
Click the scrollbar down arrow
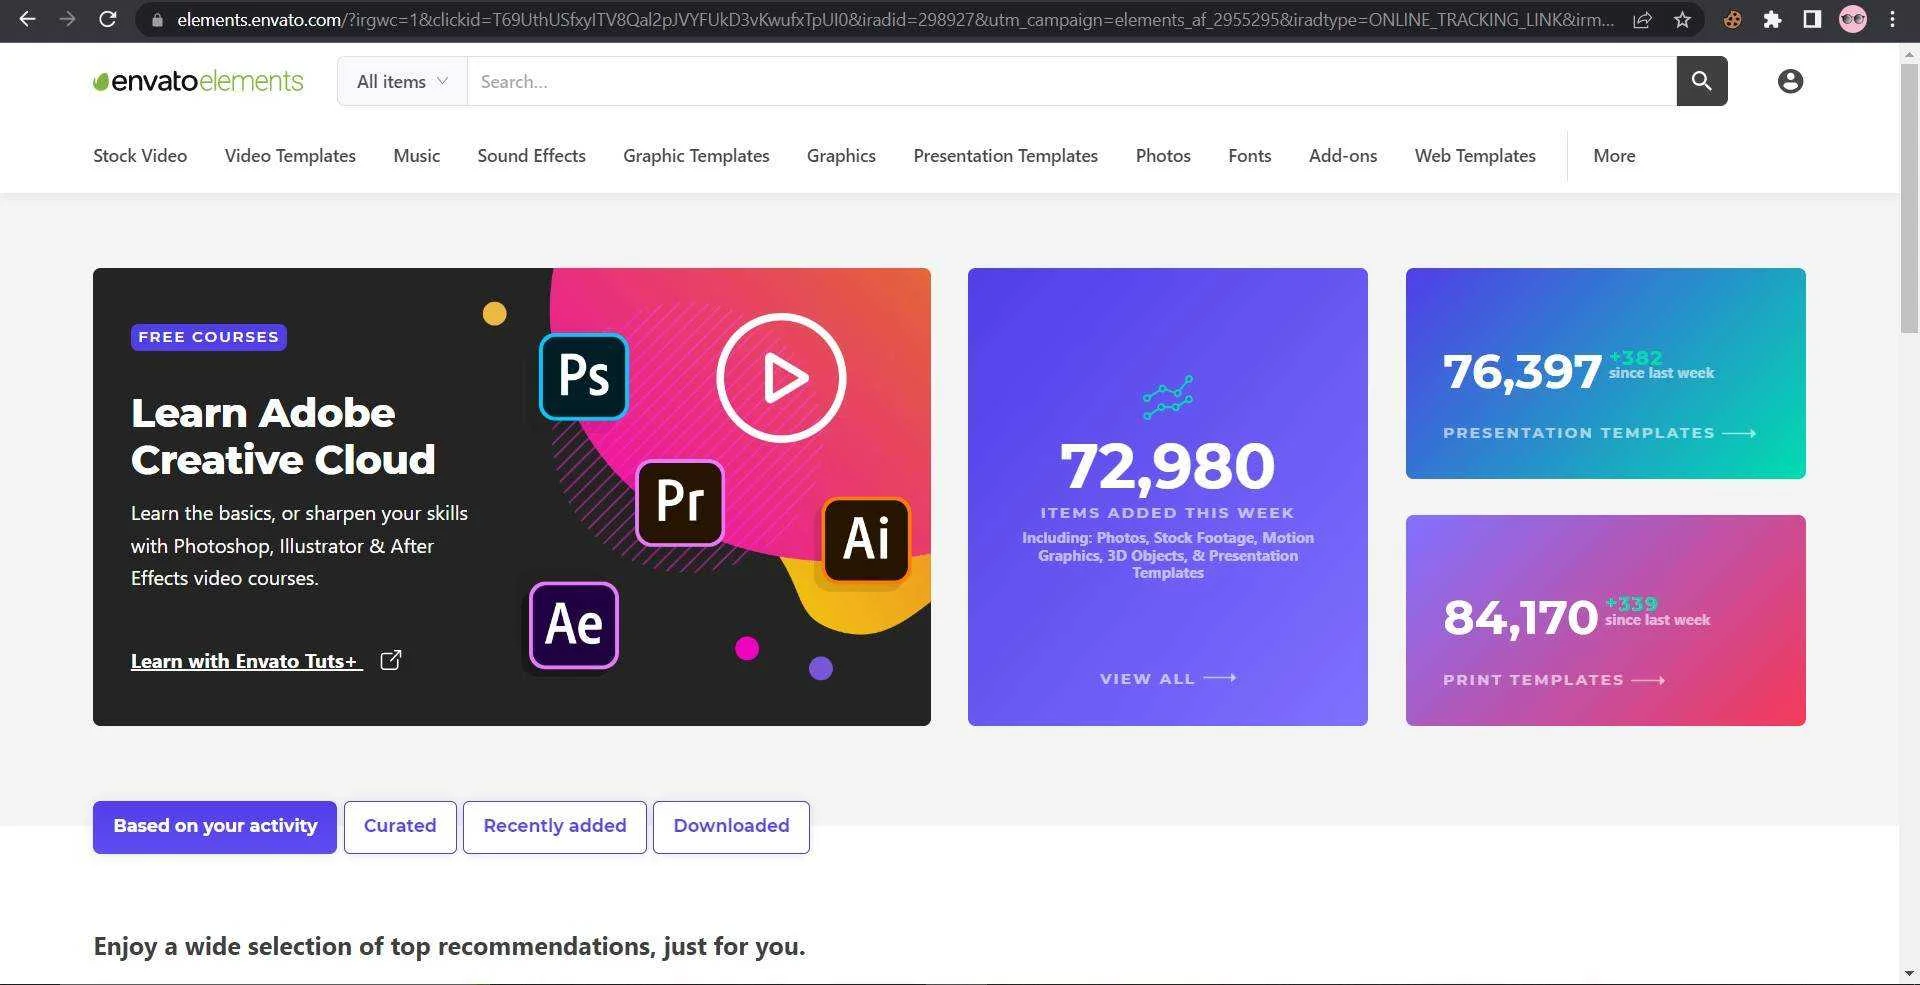1909,973
